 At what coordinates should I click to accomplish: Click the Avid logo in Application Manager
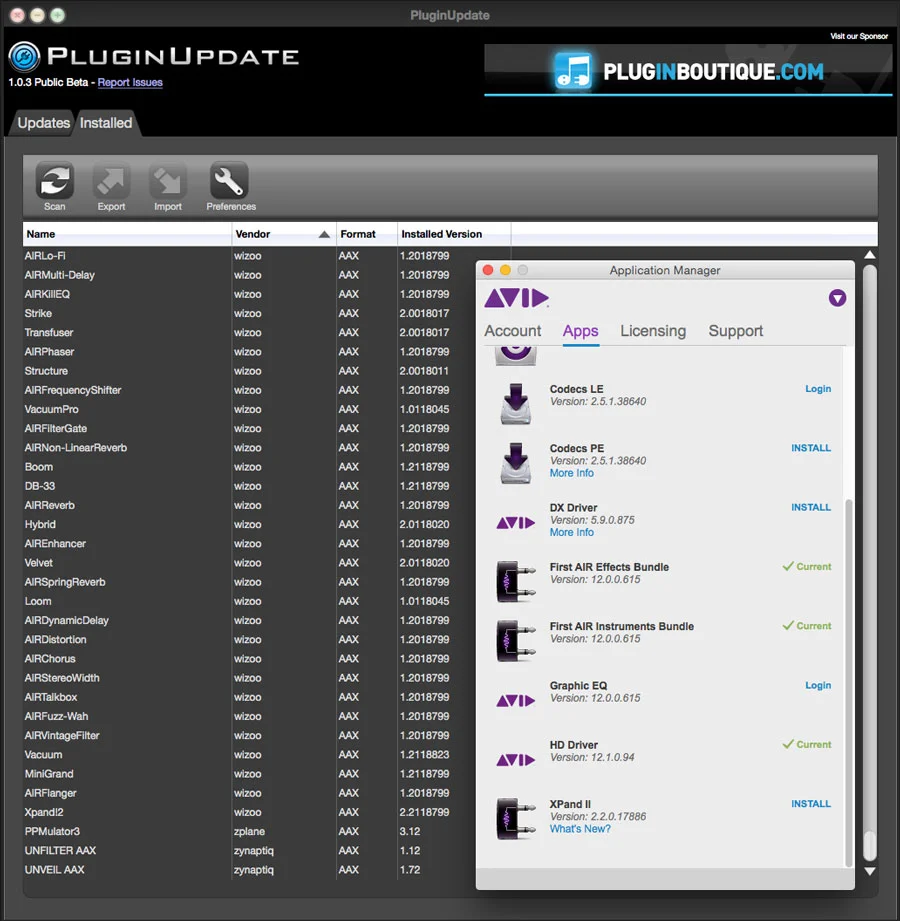tap(516, 298)
